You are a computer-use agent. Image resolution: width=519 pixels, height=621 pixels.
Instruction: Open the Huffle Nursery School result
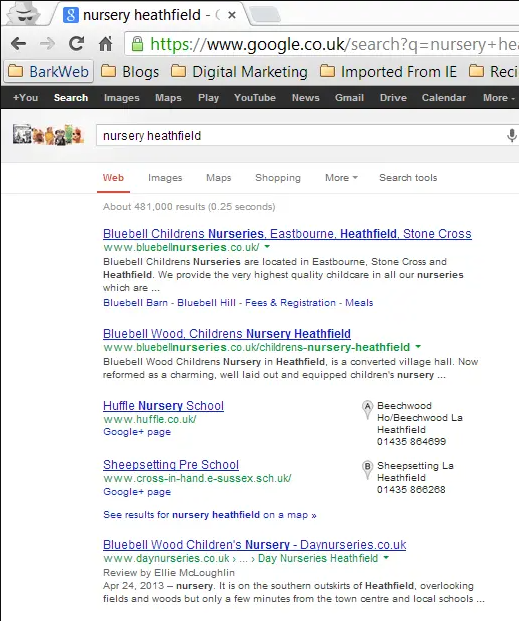coord(163,406)
